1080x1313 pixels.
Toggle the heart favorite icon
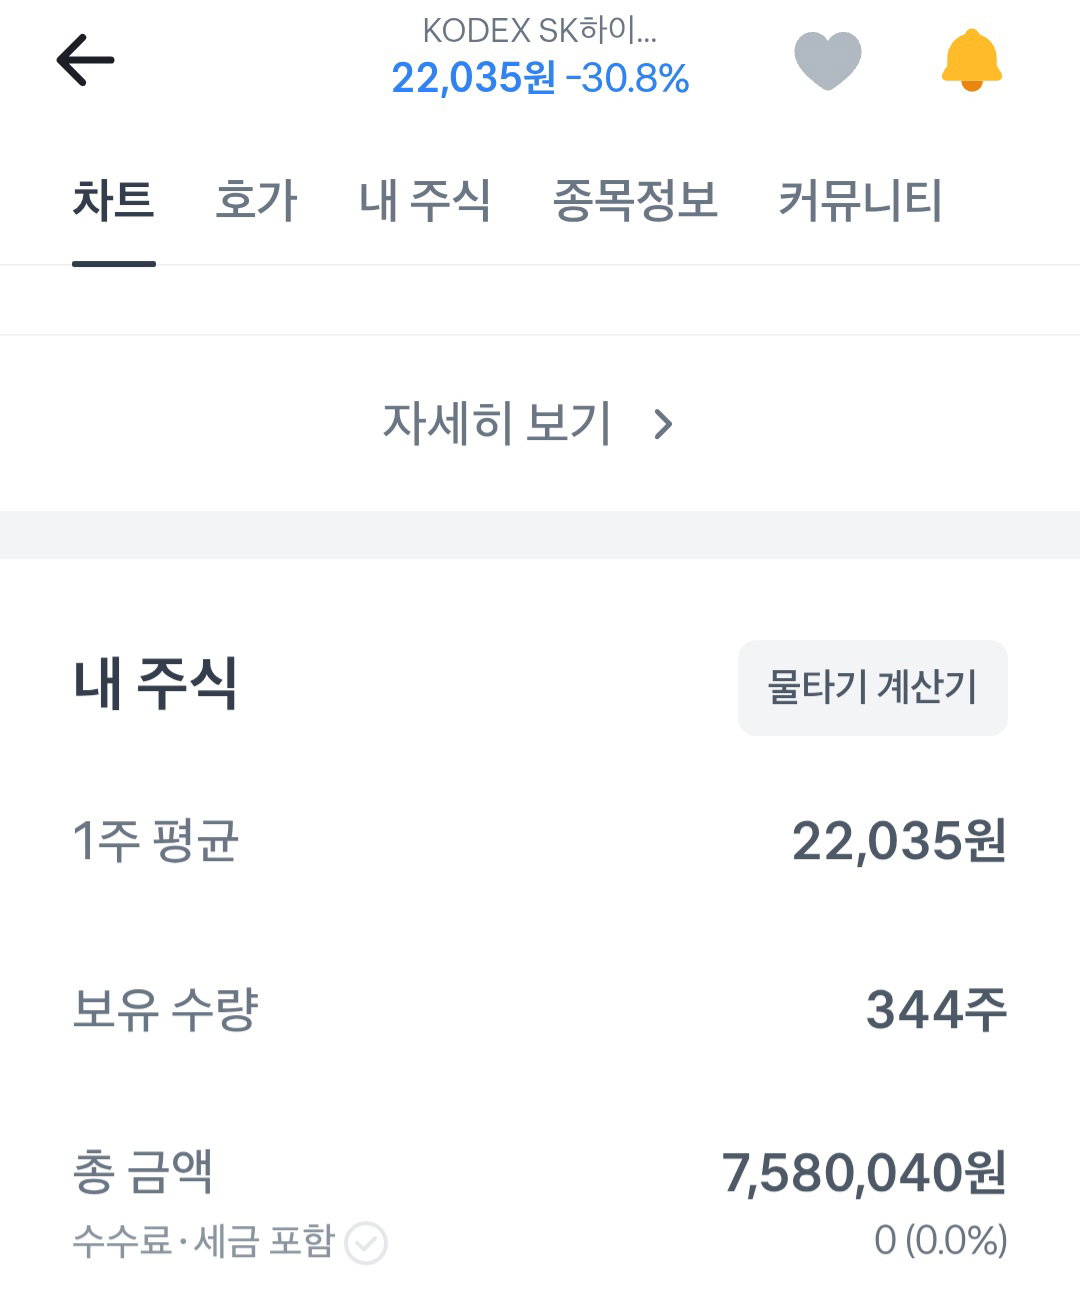(x=827, y=60)
